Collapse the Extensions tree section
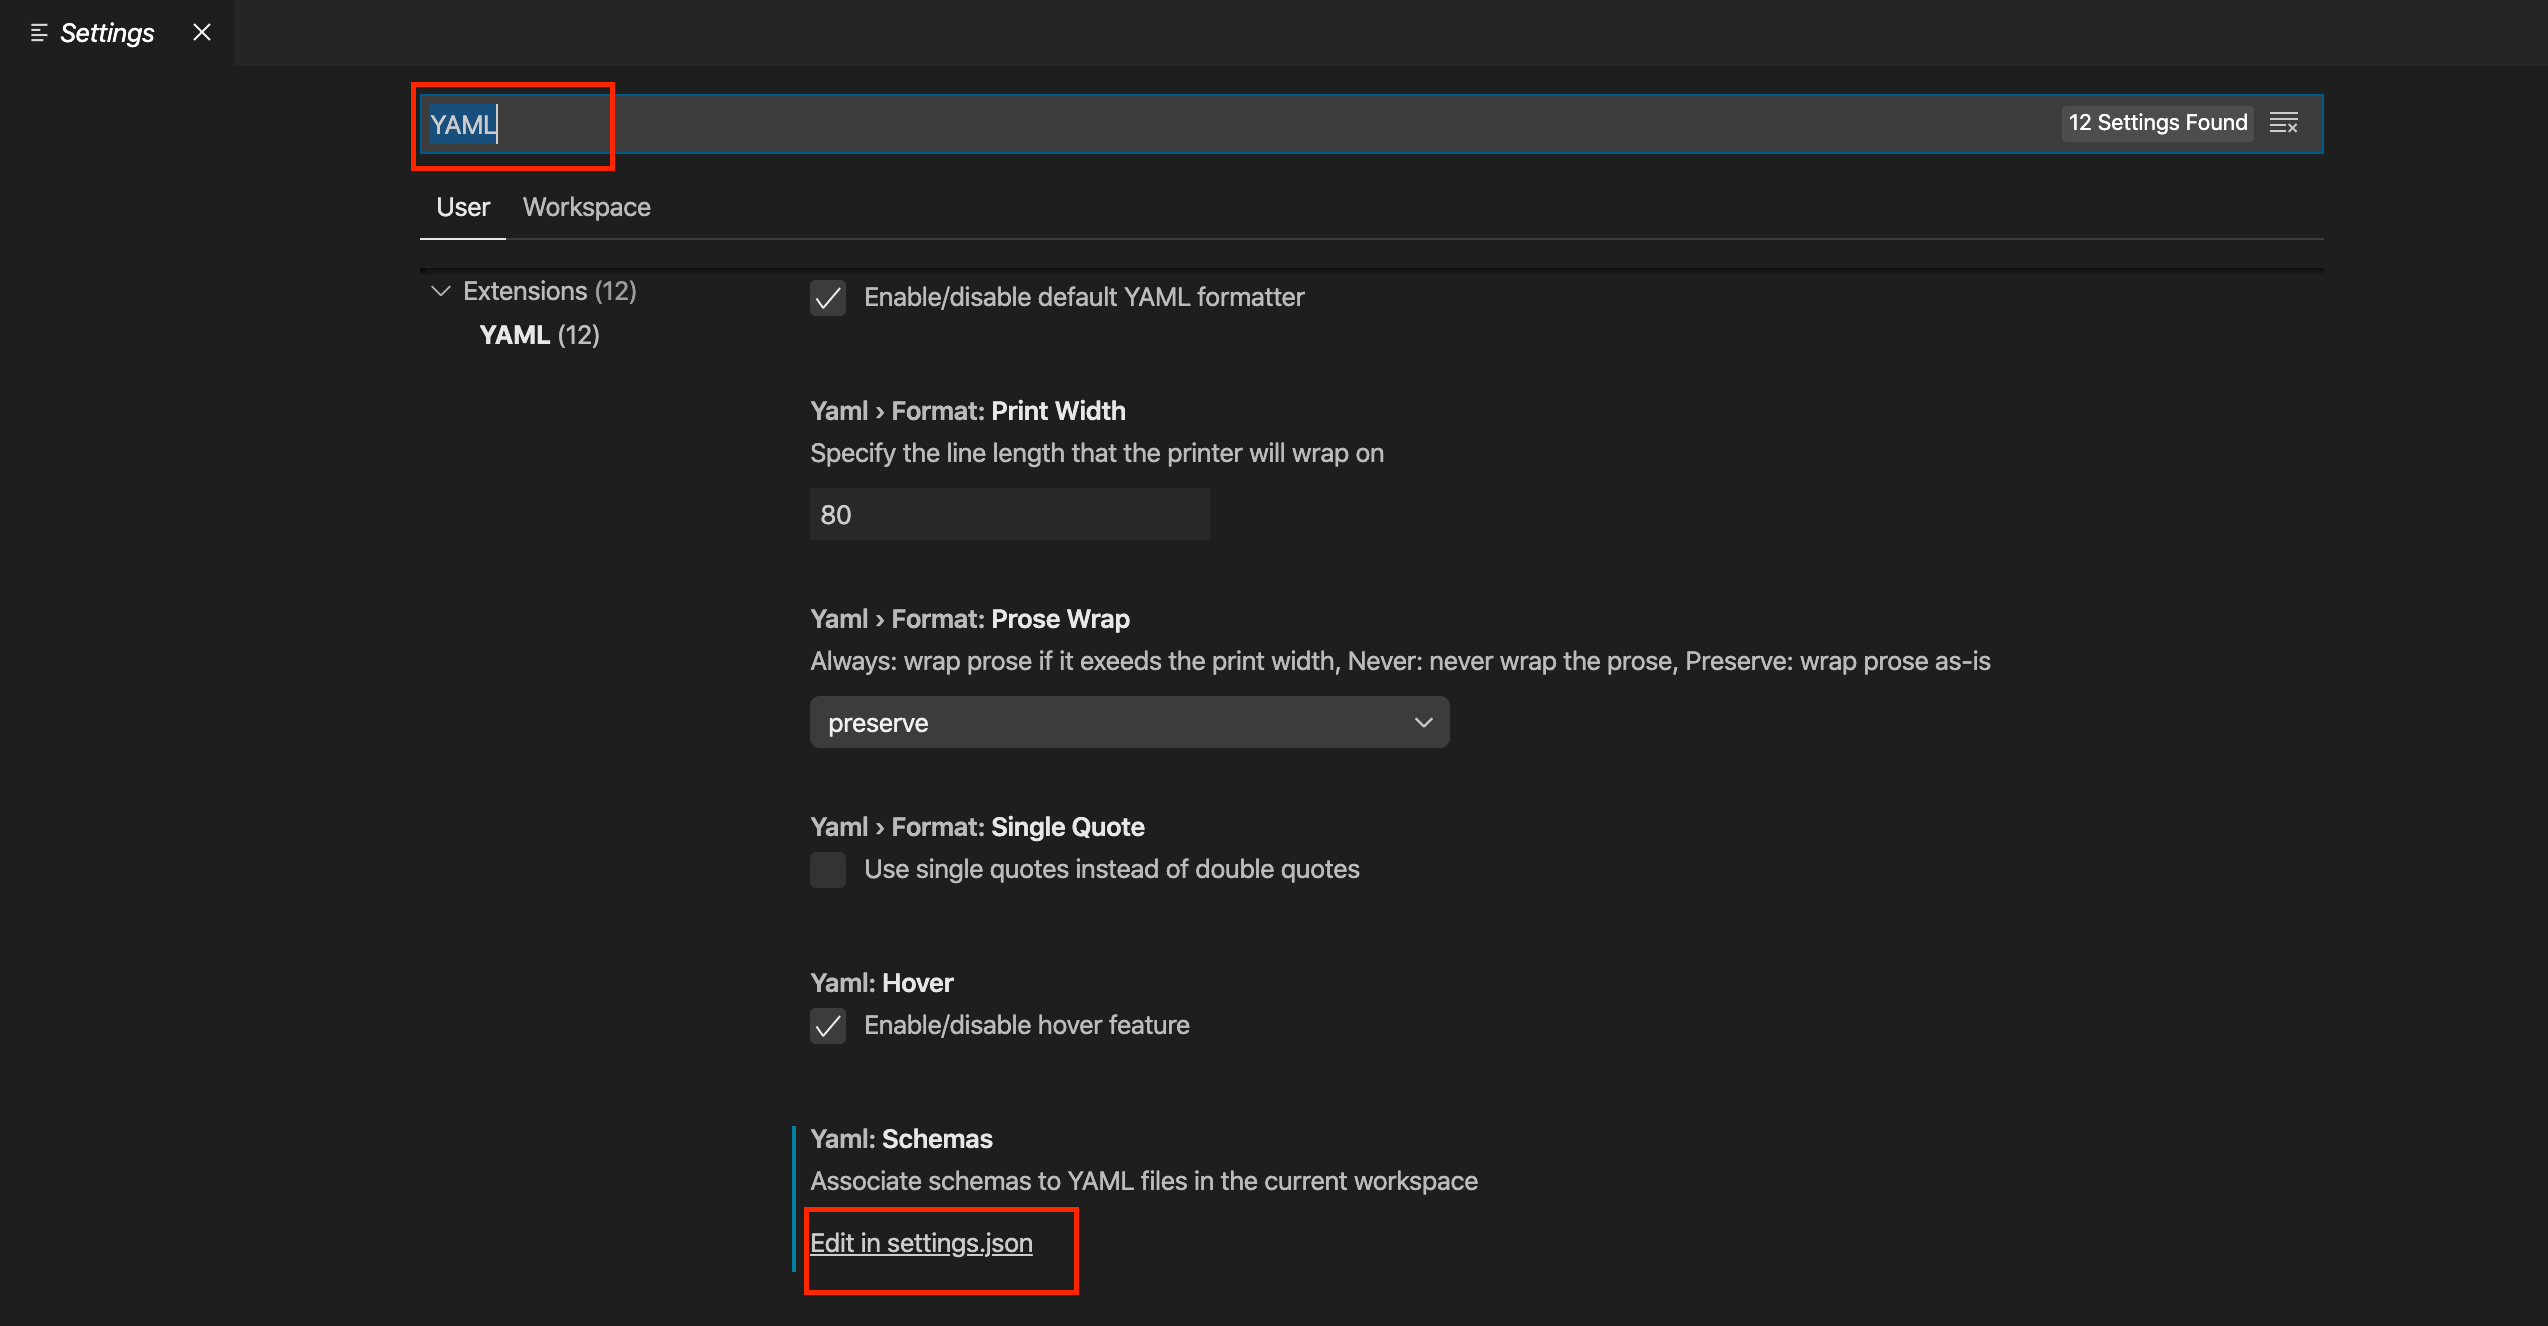Screen dimensions: 2548x1326 point(440,291)
